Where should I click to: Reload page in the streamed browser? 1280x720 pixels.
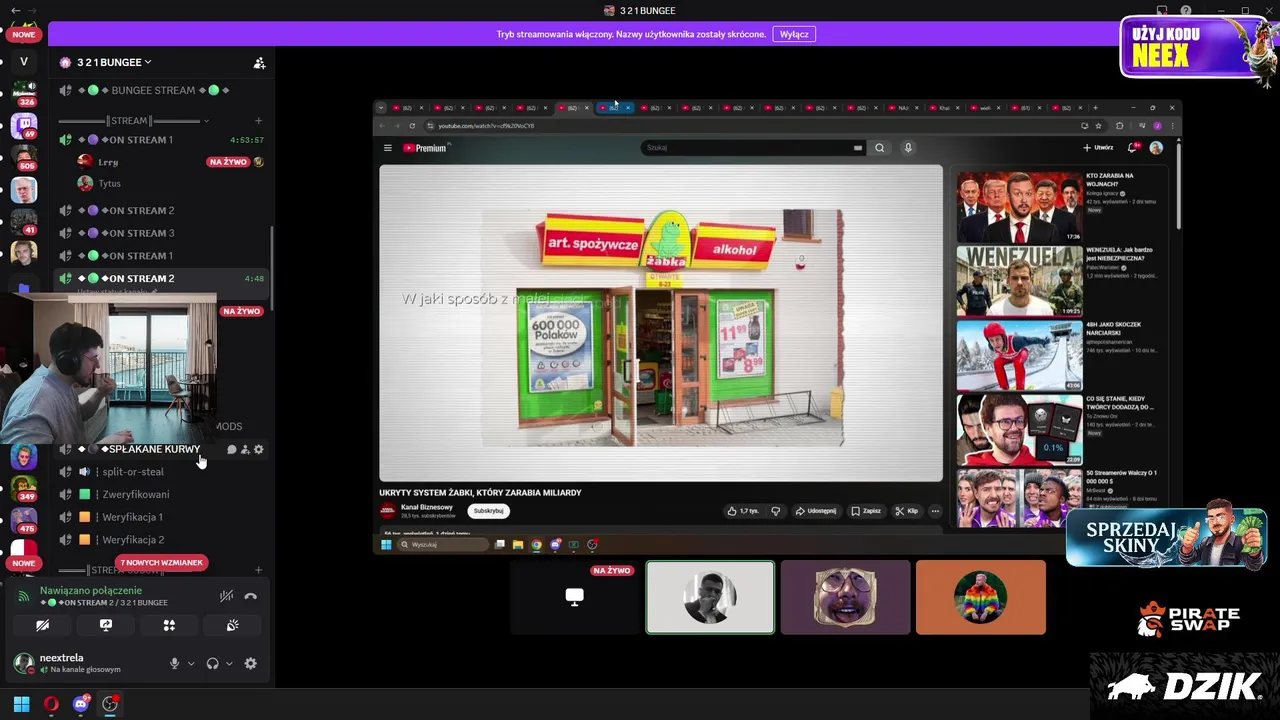[x=412, y=126]
